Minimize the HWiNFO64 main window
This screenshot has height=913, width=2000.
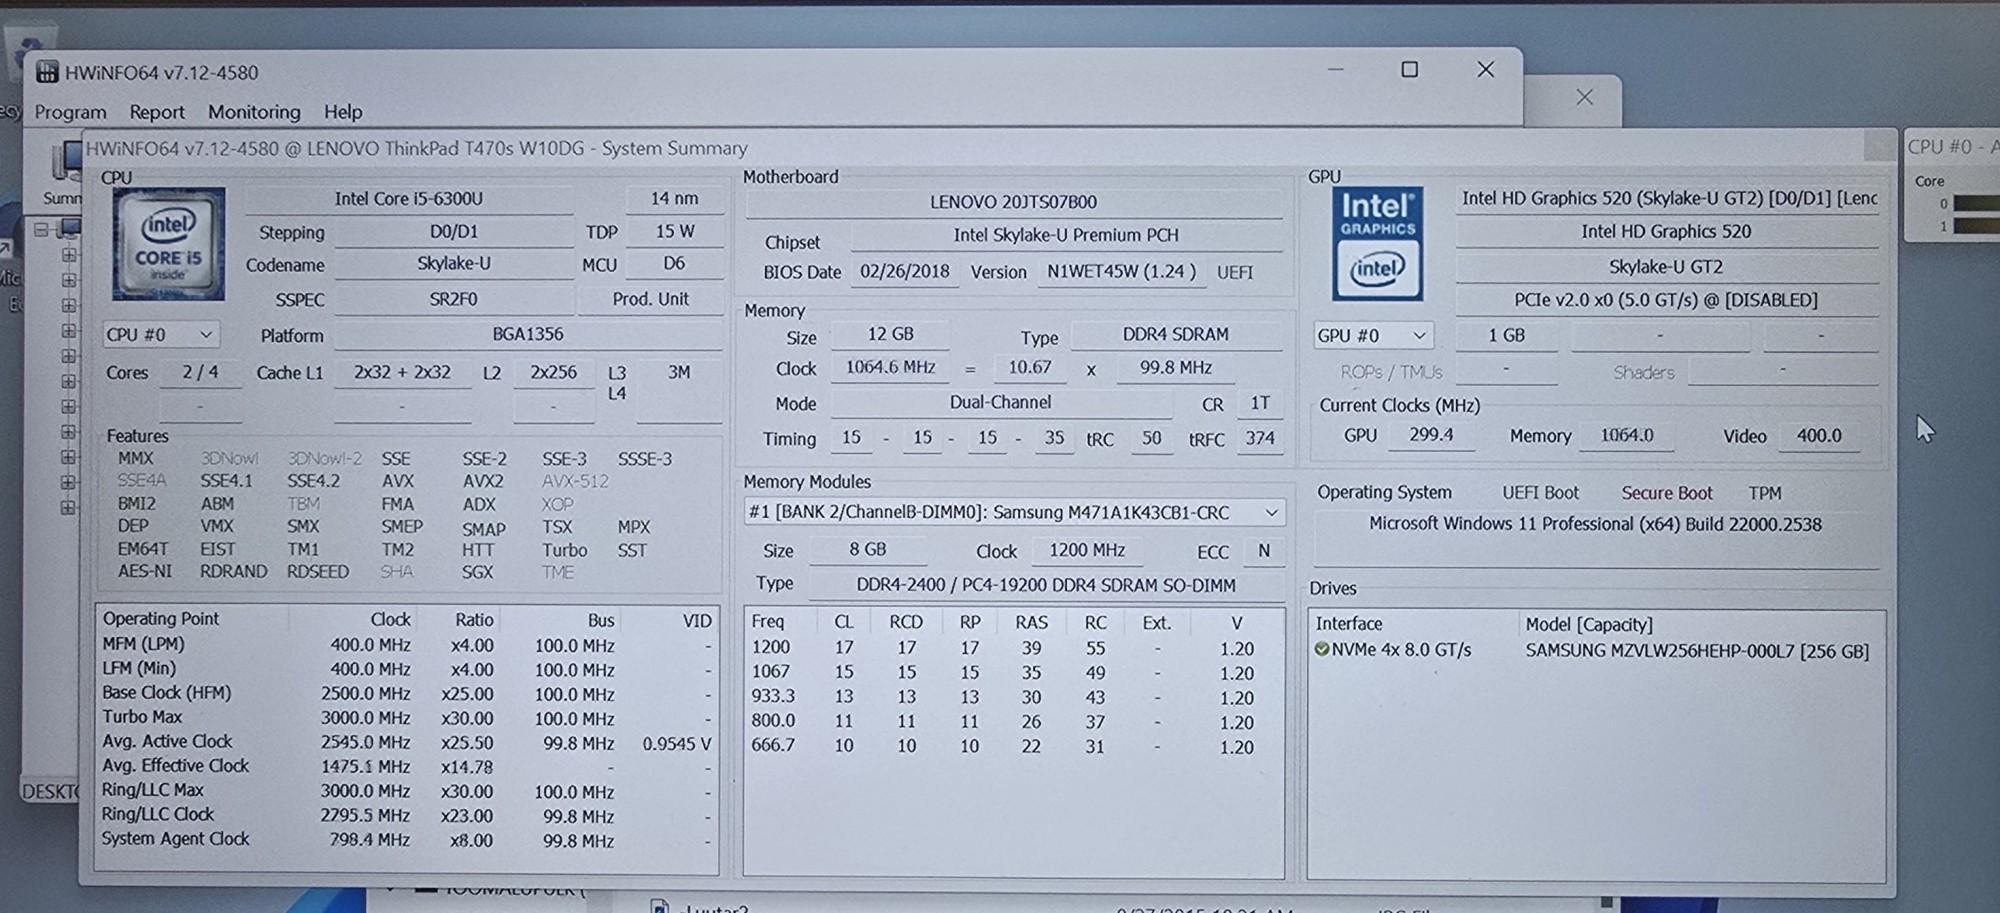point(1335,70)
